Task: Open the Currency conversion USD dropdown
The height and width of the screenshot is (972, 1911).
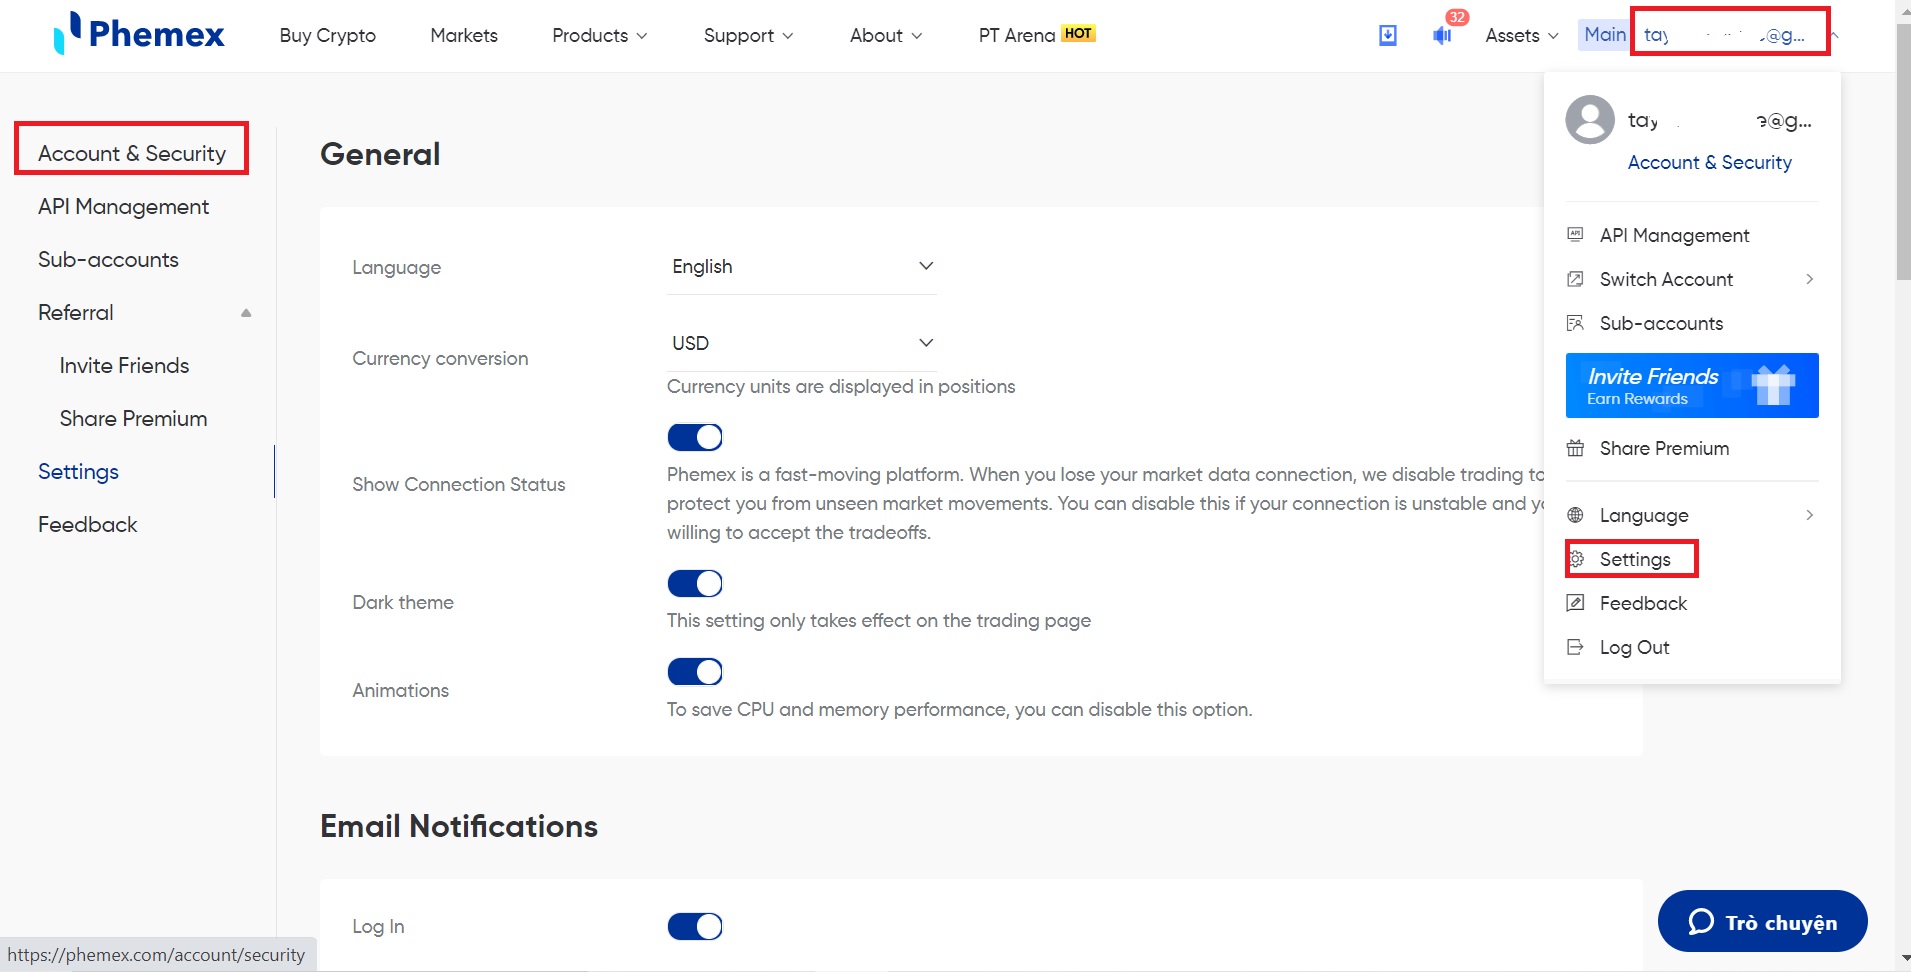Action: click(x=802, y=344)
